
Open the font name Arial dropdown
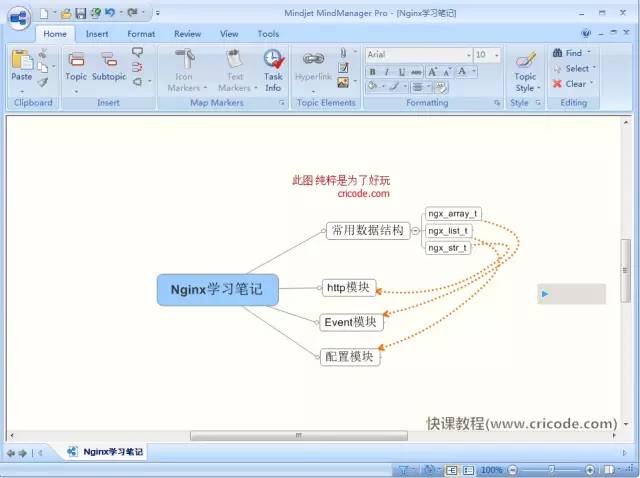click(468, 55)
